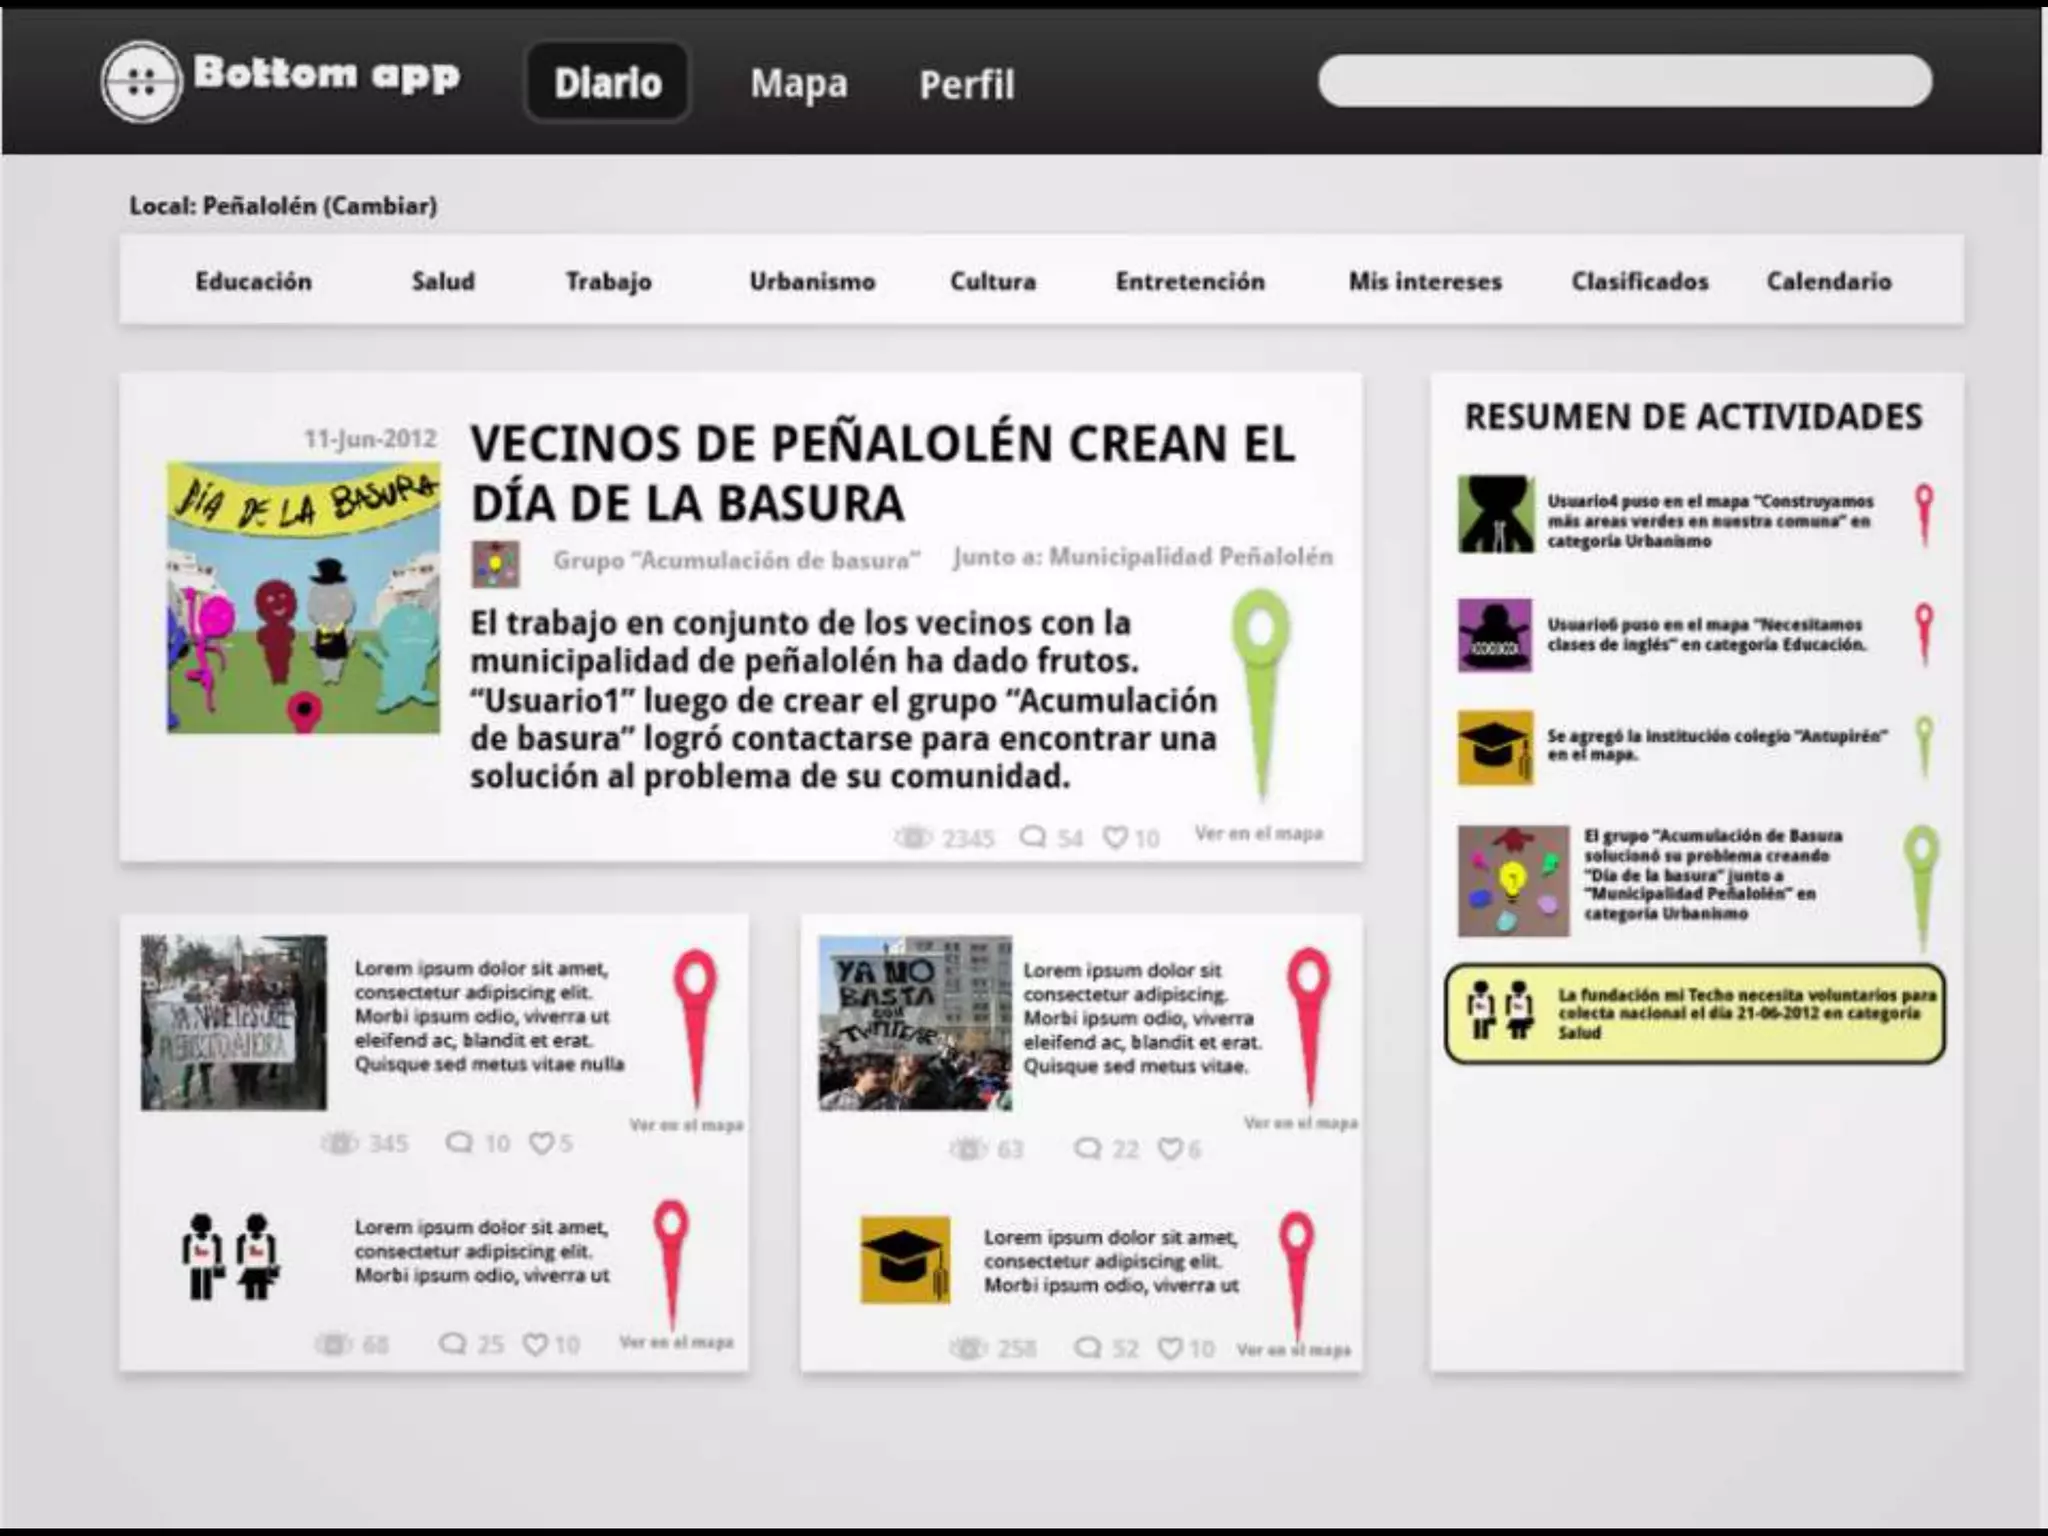
Task: Click the graduation cap icon in bottom-right news card
Action: pyautogui.click(x=905, y=1260)
